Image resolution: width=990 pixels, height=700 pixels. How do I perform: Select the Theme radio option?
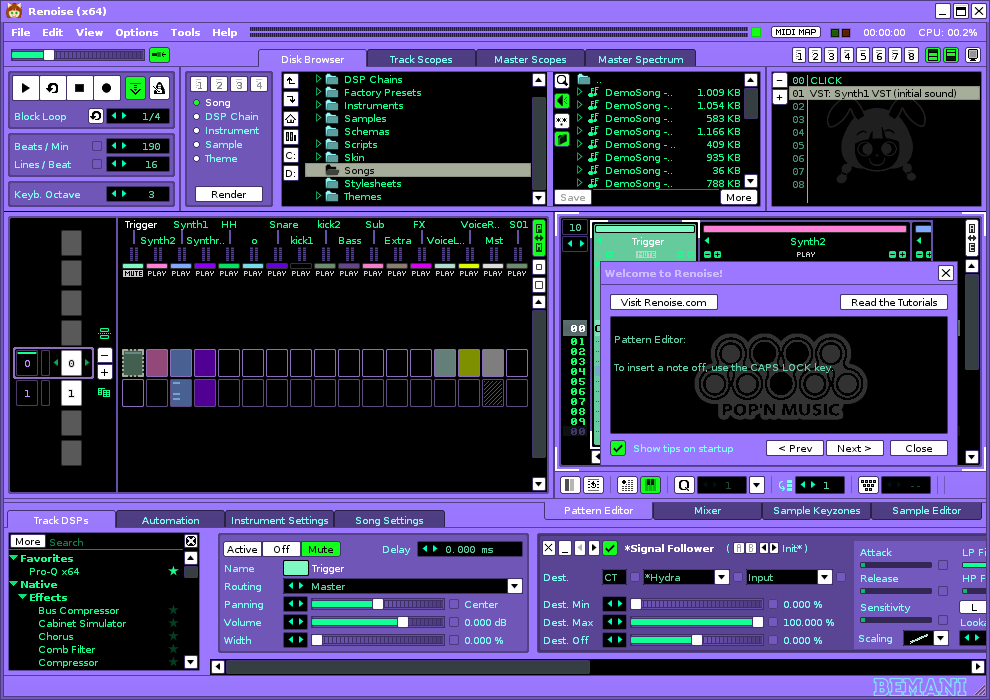point(197,158)
